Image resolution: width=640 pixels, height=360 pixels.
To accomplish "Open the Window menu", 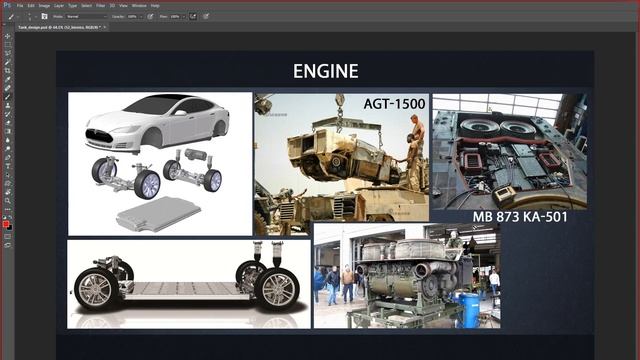I will 139,6.
